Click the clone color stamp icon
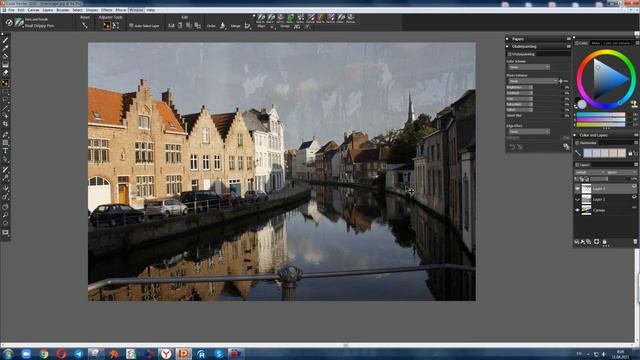 click(x=634, y=104)
